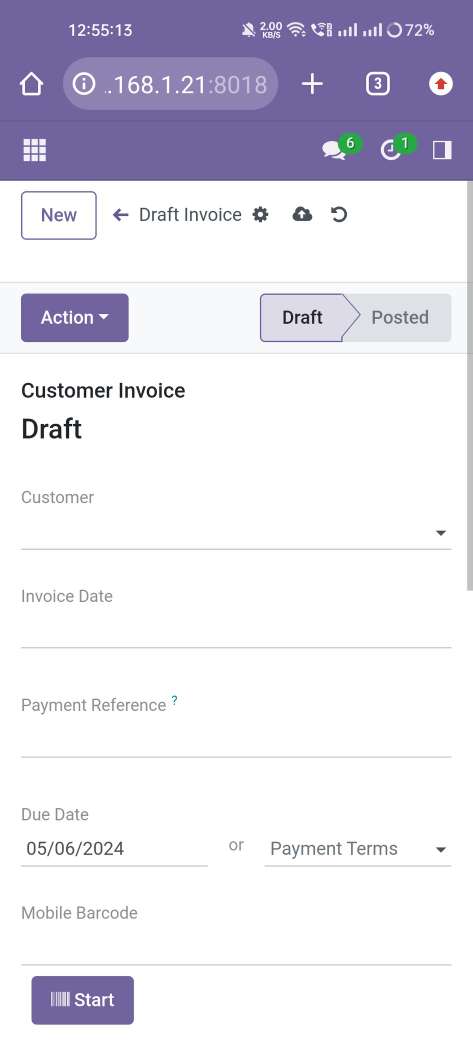473x1050 pixels.
Task: Open the Customer dropdown arrow
Action: point(441,533)
